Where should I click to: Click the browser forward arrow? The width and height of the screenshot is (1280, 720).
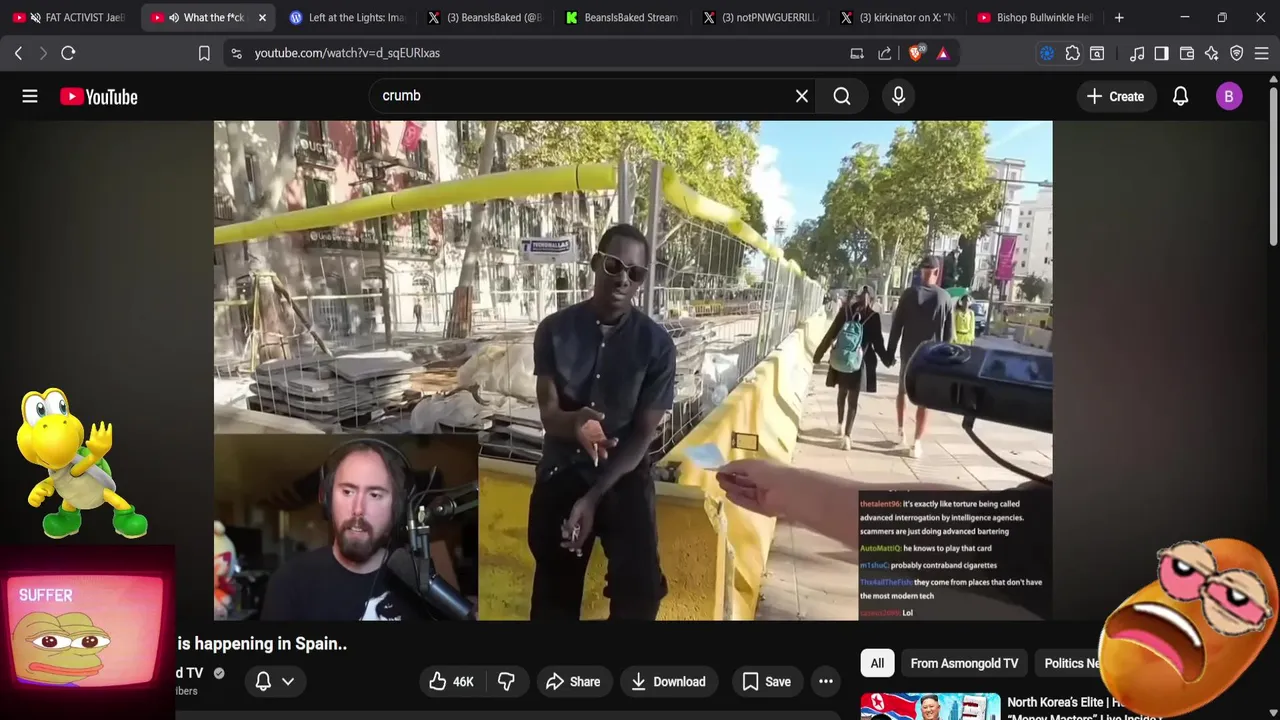point(42,53)
